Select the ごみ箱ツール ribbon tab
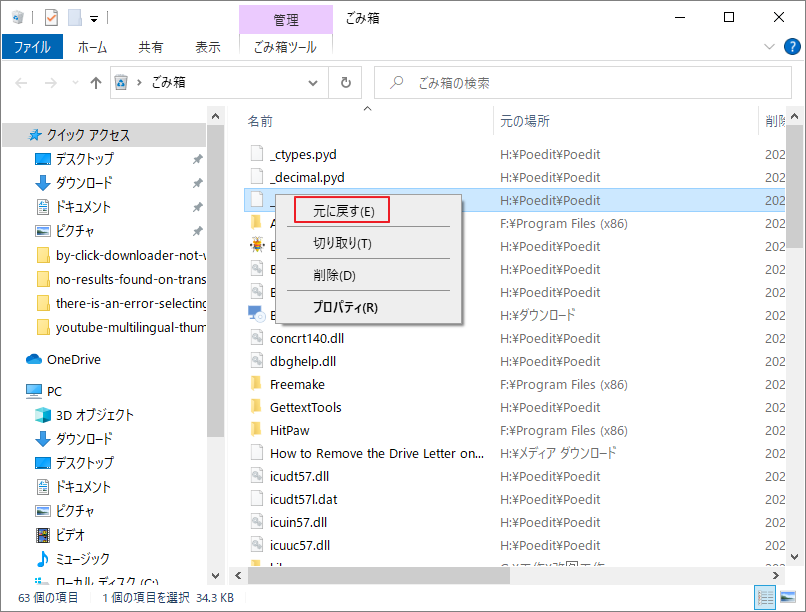Screen dimensions: 806x612 click(285, 47)
